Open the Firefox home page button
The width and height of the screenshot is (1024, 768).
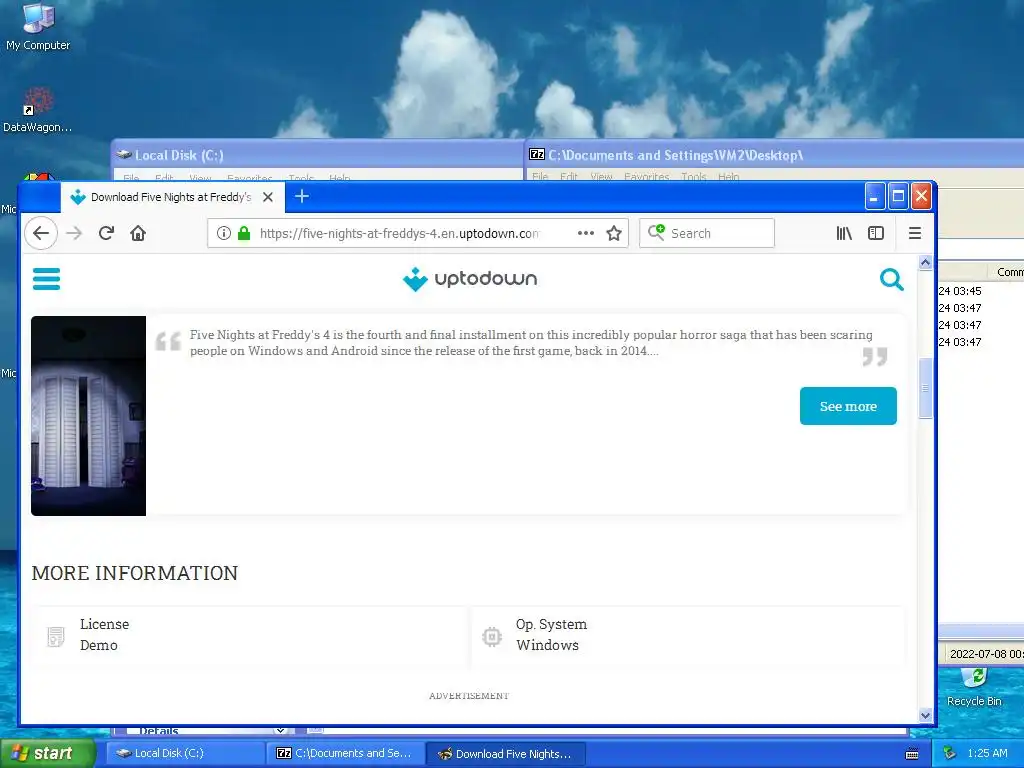[x=138, y=233]
